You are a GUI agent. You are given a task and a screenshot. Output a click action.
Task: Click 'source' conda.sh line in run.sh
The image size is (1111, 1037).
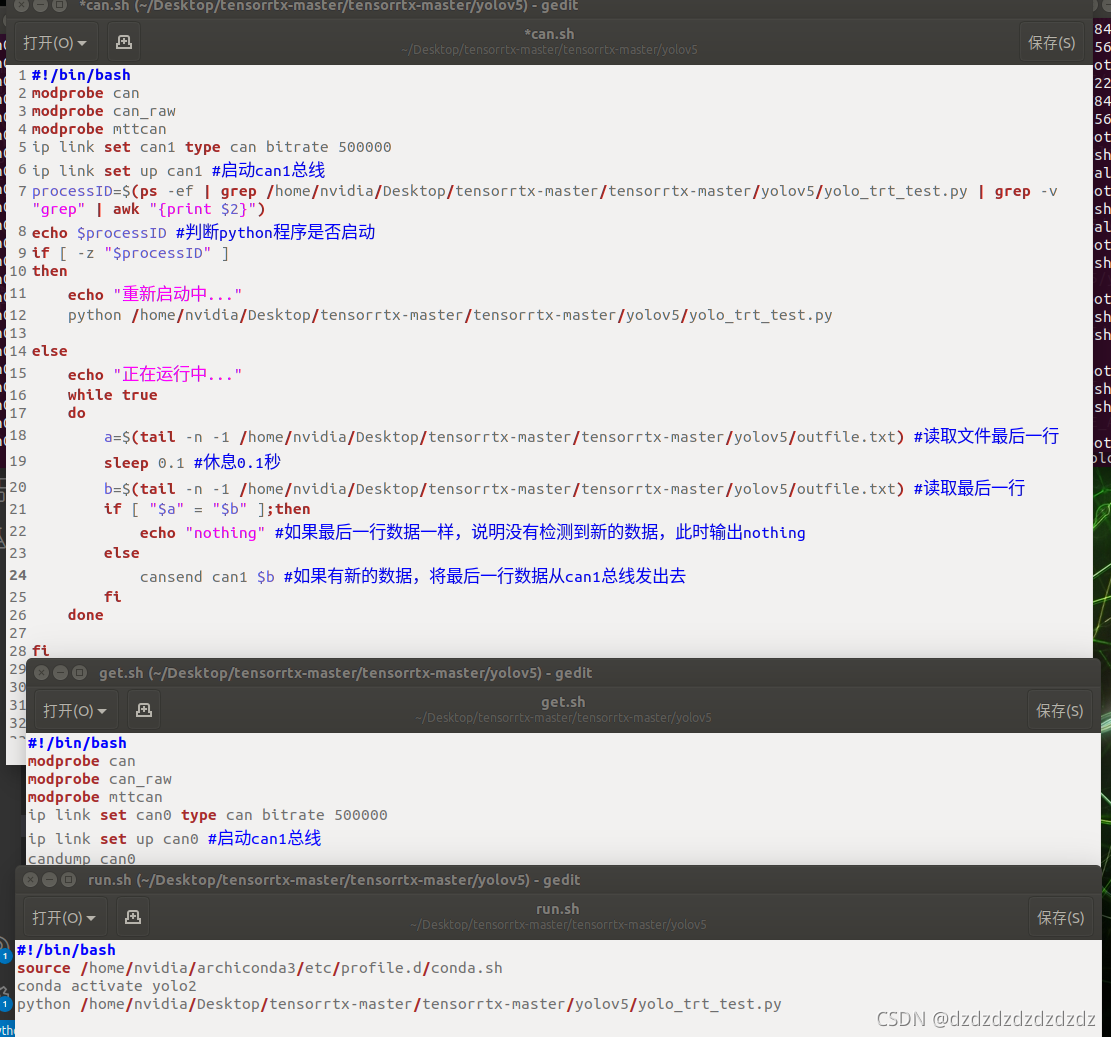coord(259,968)
